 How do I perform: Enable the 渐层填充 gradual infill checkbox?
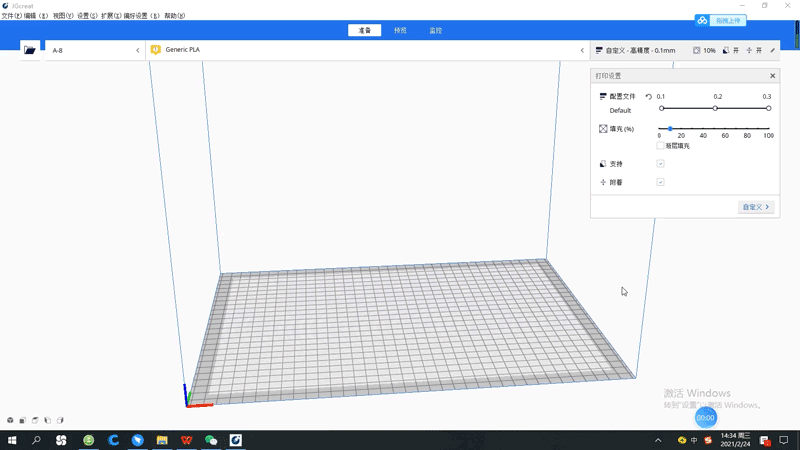click(x=660, y=146)
